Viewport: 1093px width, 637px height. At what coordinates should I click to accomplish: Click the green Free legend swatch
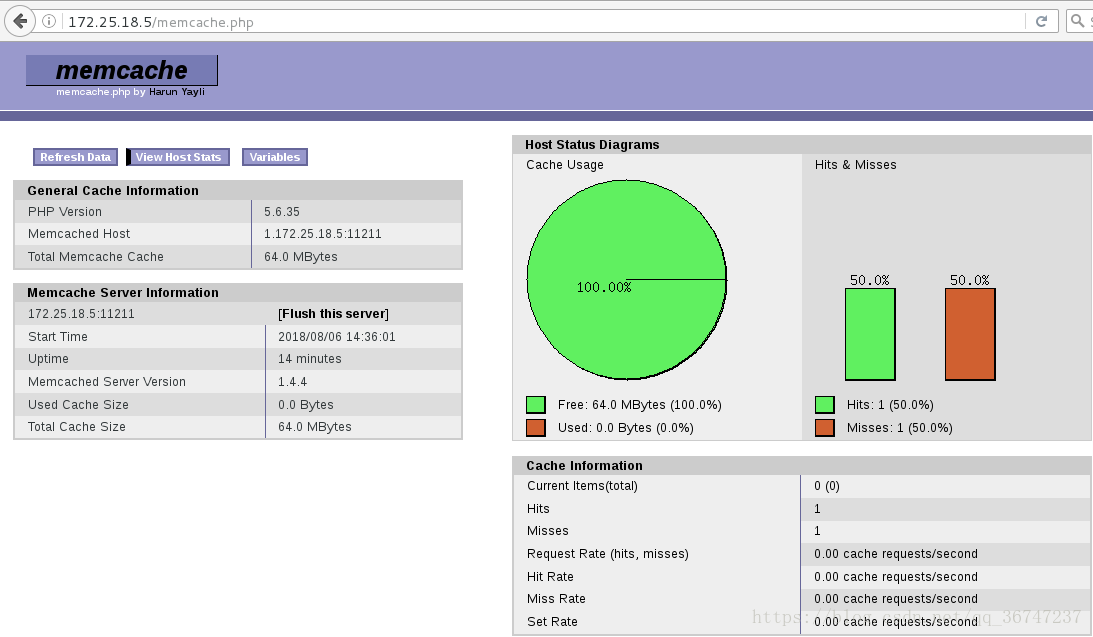point(536,405)
